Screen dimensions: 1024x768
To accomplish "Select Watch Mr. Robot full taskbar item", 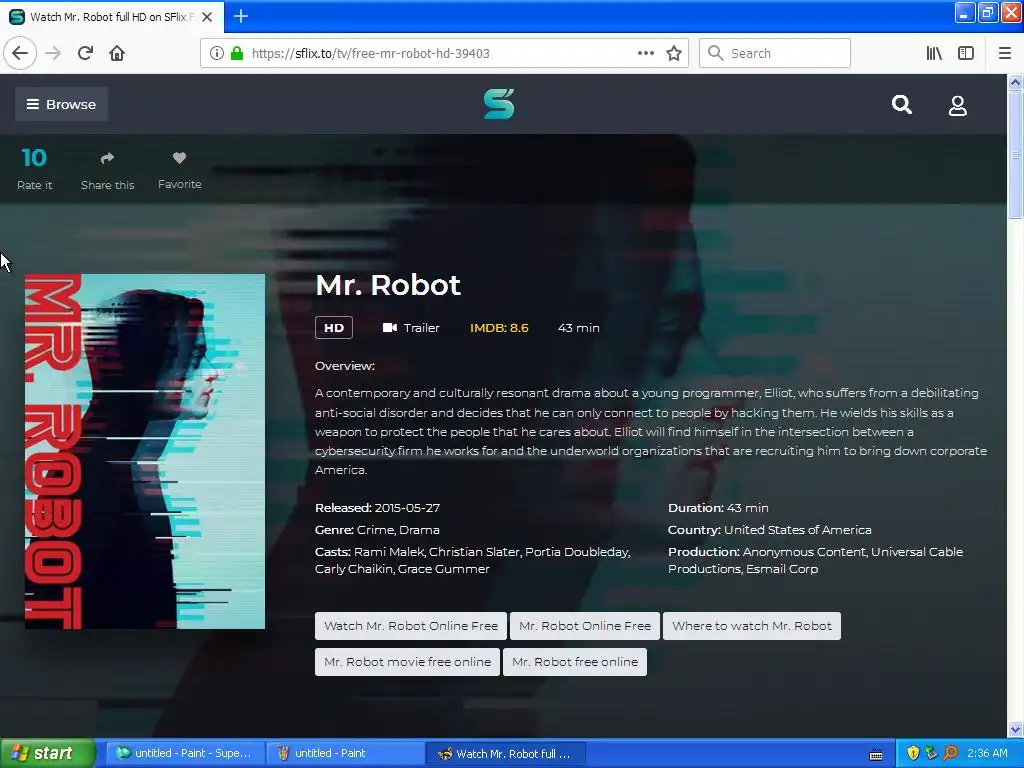I will pos(505,754).
